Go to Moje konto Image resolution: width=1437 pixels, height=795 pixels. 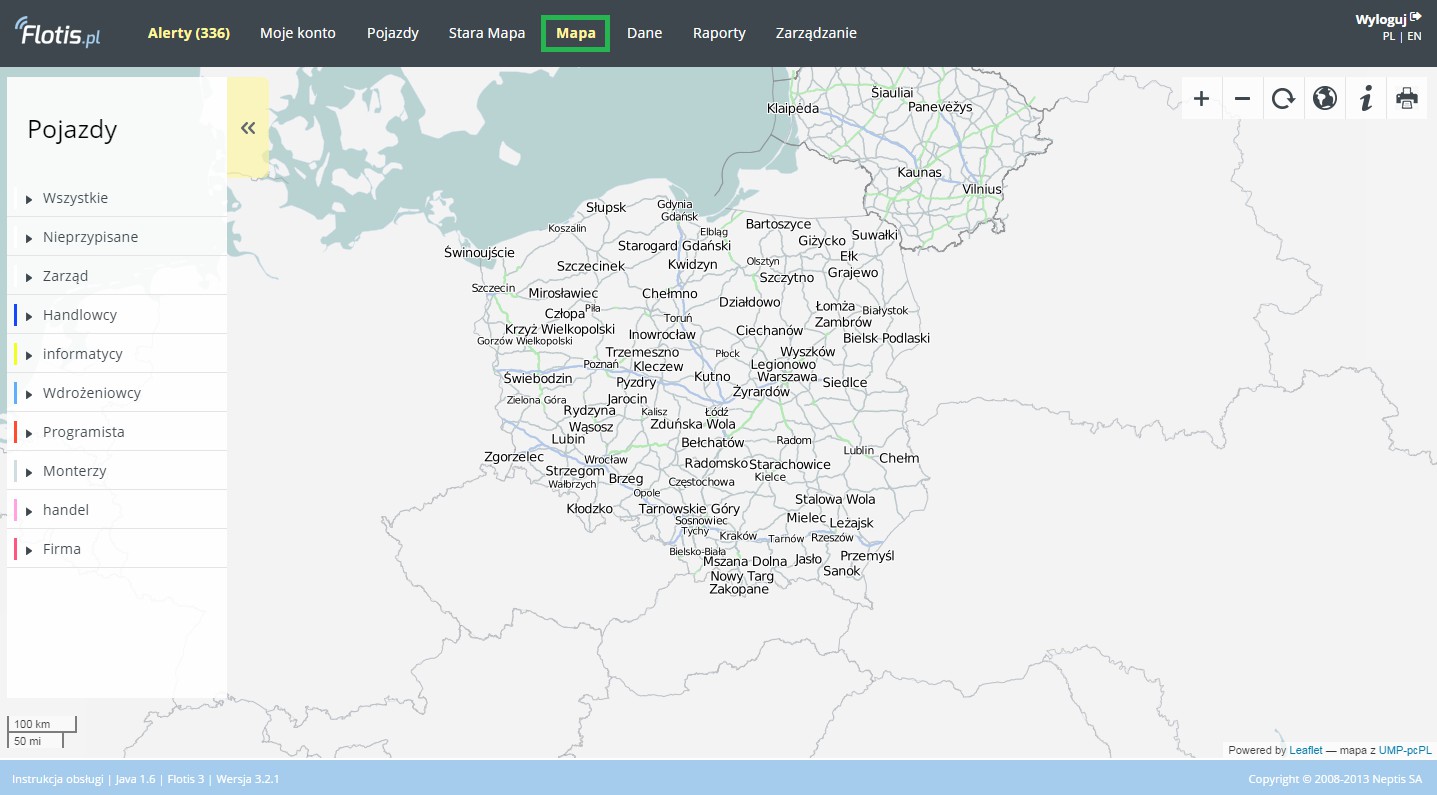click(298, 33)
